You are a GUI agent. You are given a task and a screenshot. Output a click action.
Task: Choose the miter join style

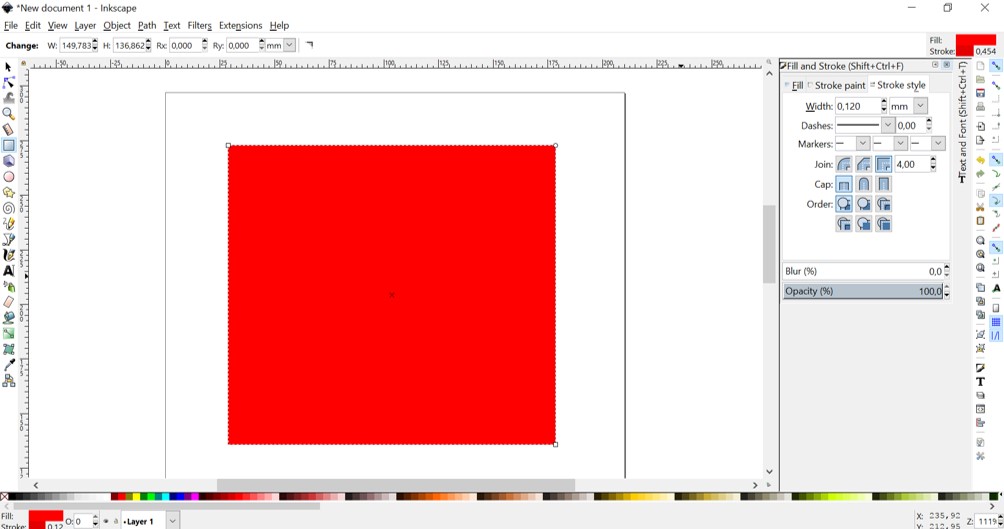tap(884, 165)
